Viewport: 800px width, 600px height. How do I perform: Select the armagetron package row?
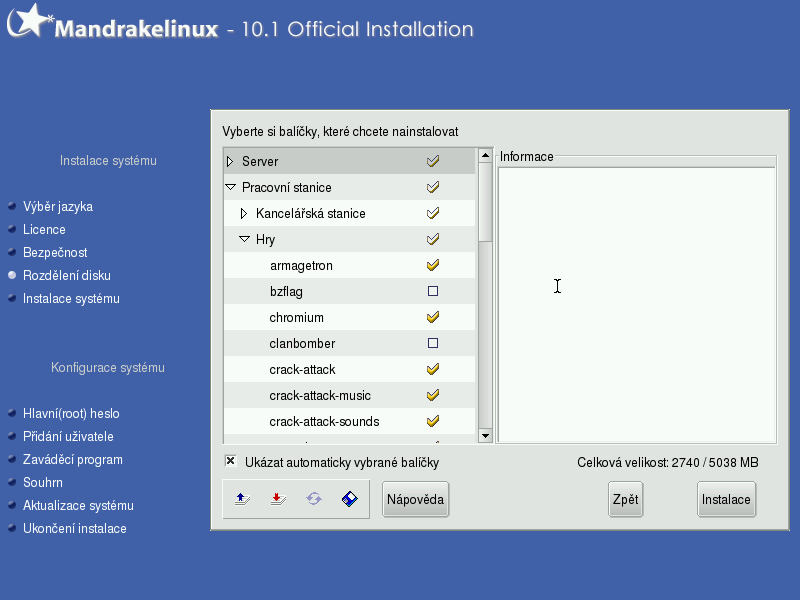pyautogui.click(x=349, y=265)
